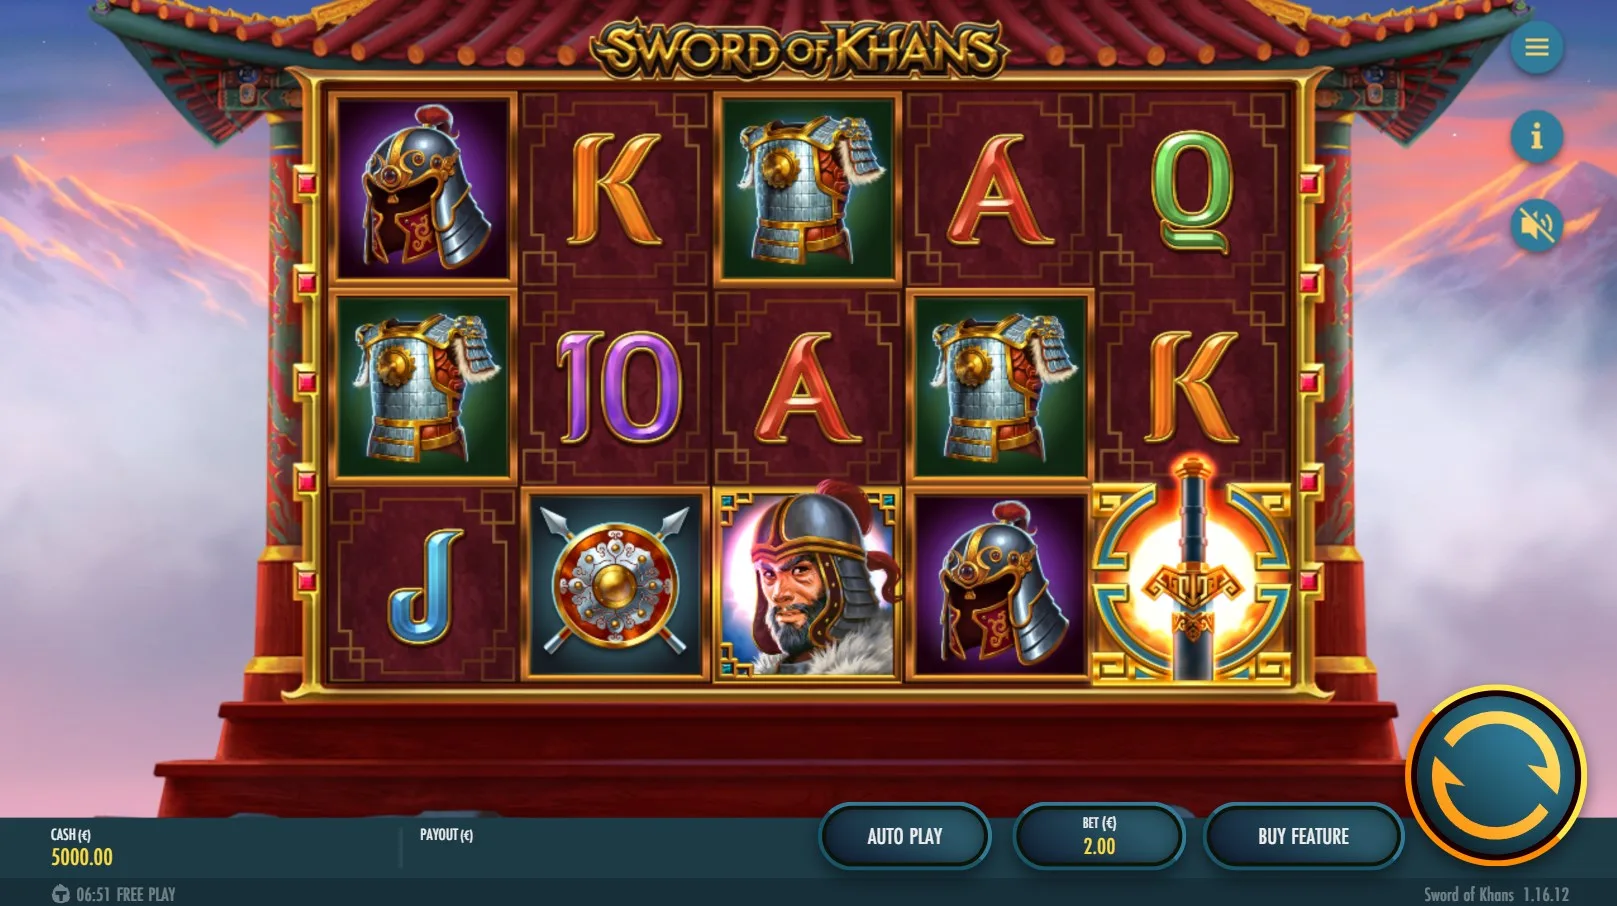Select the Khan warrior portrait symbol

point(808,584)
